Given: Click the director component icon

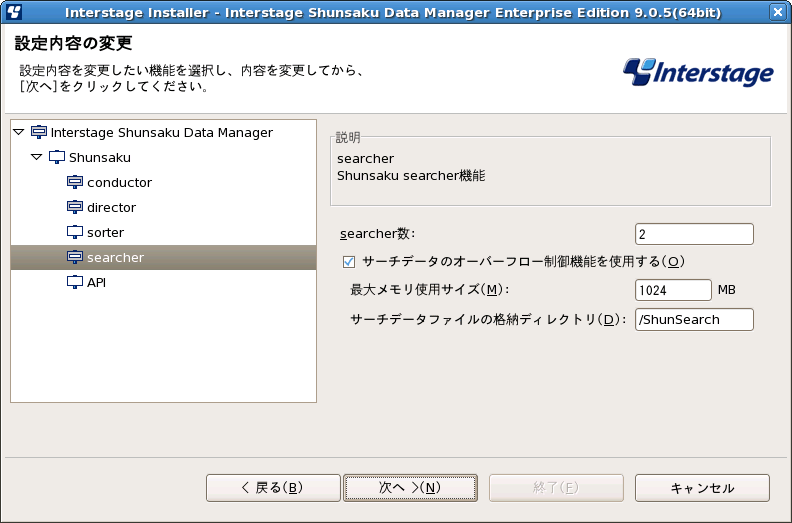Looking at the screenshot, I should pos(75,207).
